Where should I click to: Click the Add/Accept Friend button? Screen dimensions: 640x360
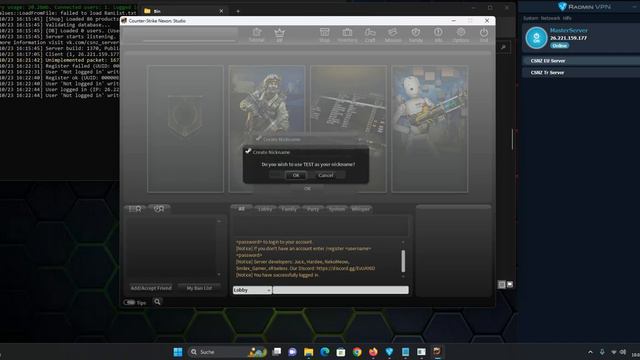pyautogui.click(x=151, y=288)
